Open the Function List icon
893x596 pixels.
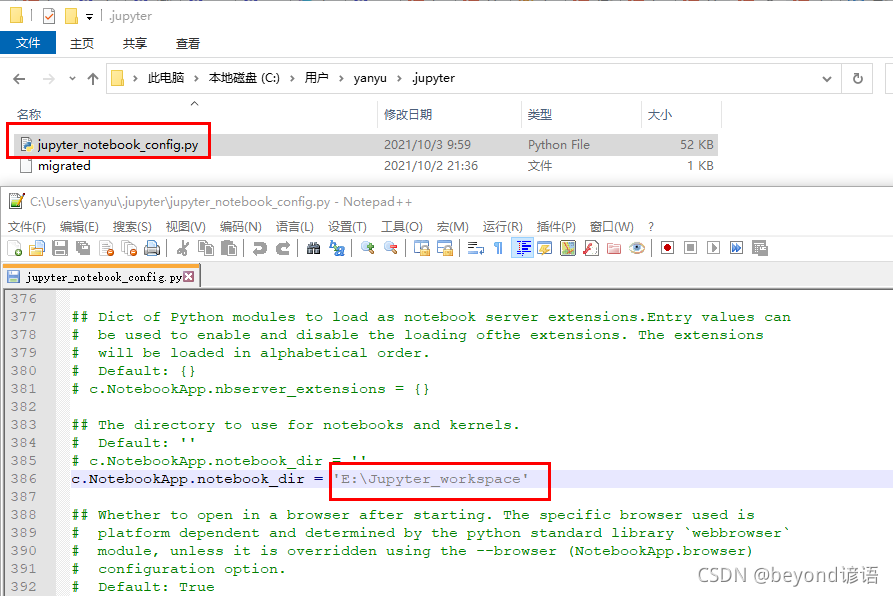[591, 248]
